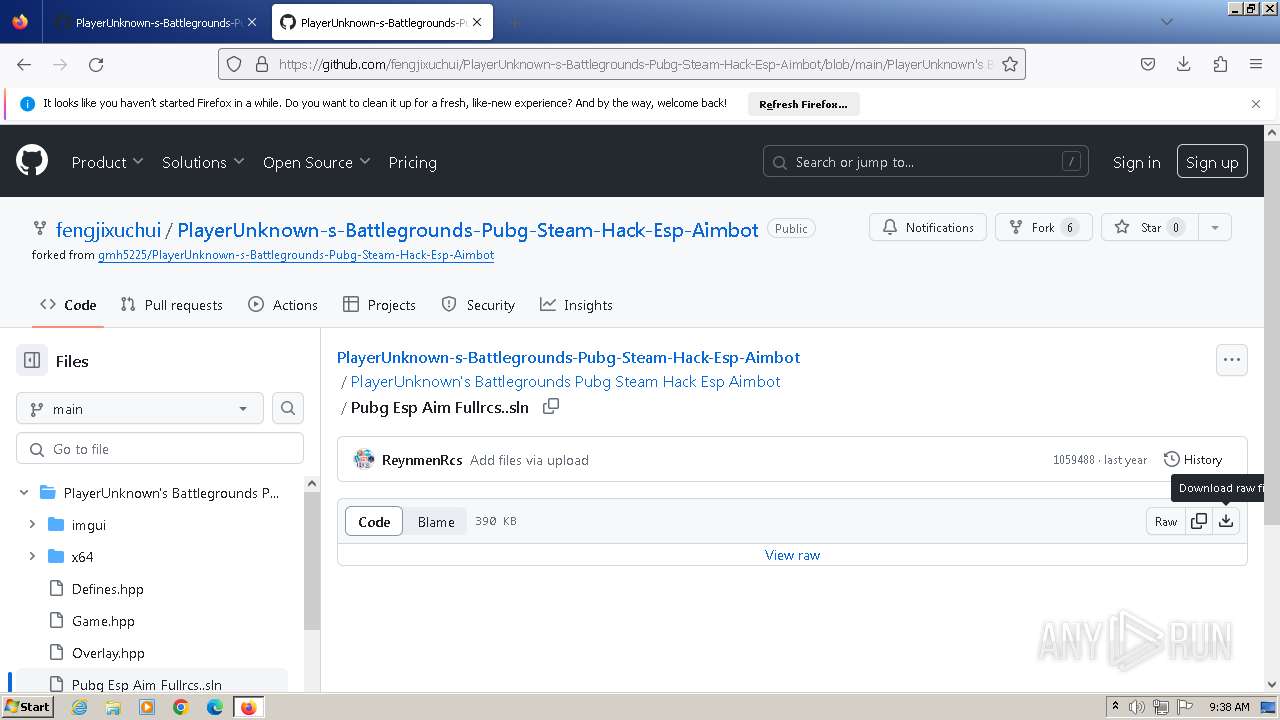
Task: Click the Sign in link
Action: pyautogui.click(x=1137, y=162)
